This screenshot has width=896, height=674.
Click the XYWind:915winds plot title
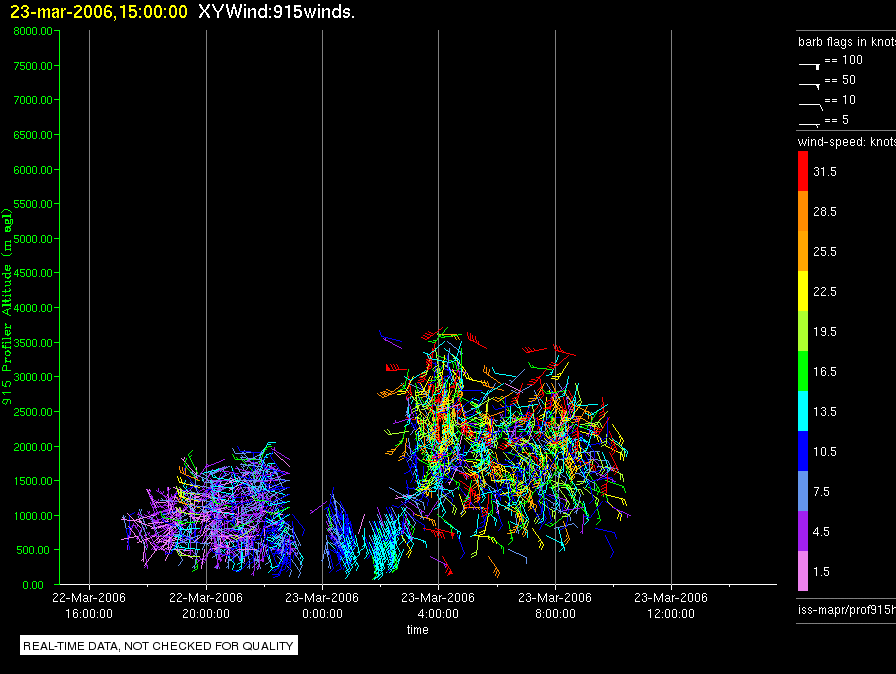[x=277, y=11]
